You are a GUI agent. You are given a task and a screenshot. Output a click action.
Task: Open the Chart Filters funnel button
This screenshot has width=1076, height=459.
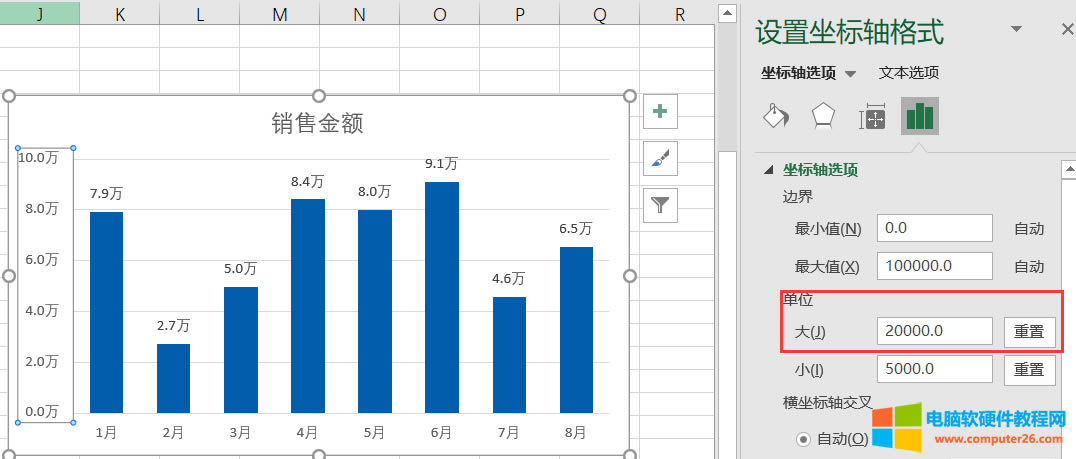click(x=659, y=205)
